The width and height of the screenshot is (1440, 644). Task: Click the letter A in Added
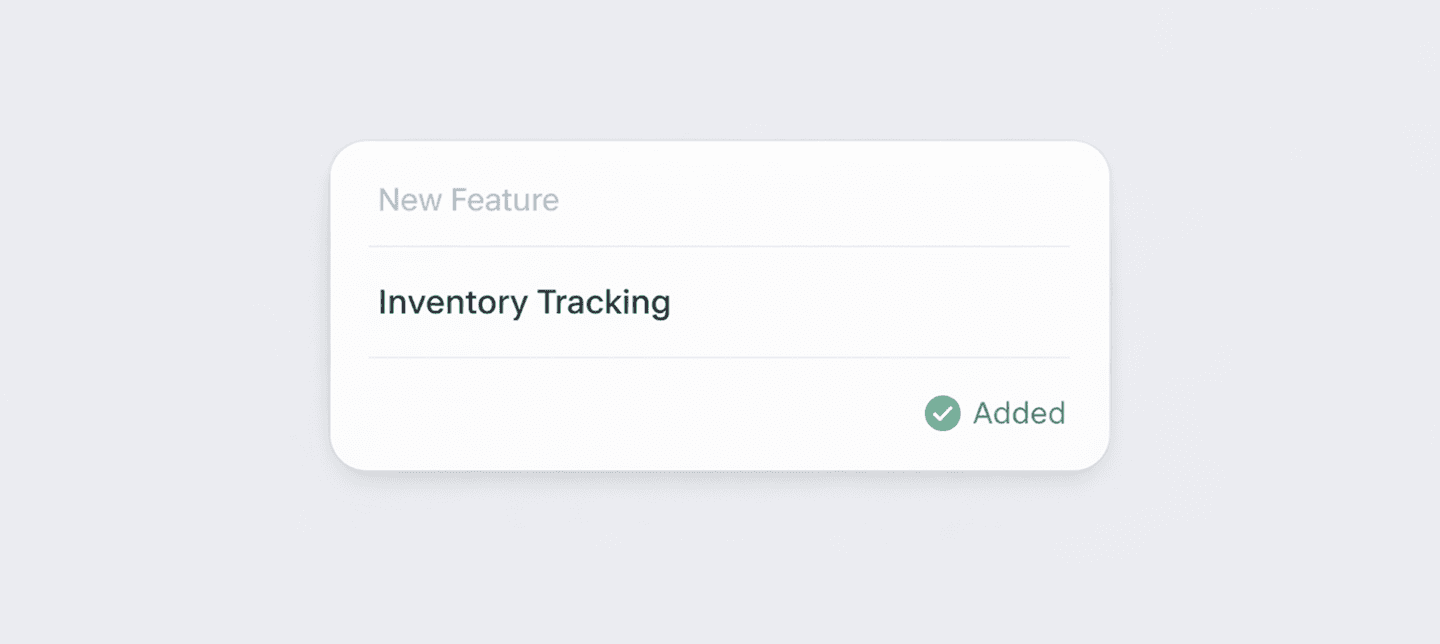982,413
